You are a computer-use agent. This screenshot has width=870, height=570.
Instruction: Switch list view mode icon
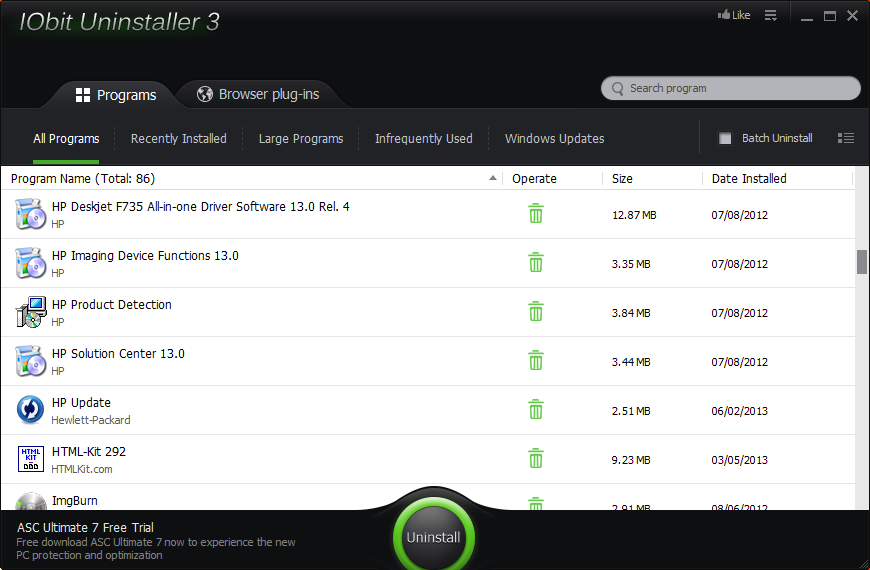point(846,138)
